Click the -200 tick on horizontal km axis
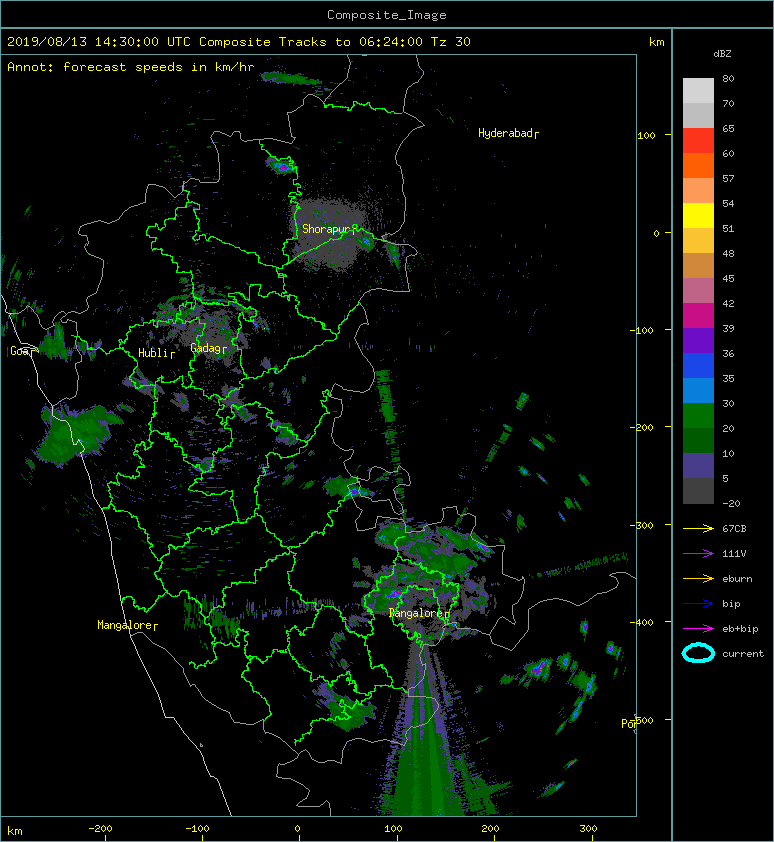 (100, 829)
